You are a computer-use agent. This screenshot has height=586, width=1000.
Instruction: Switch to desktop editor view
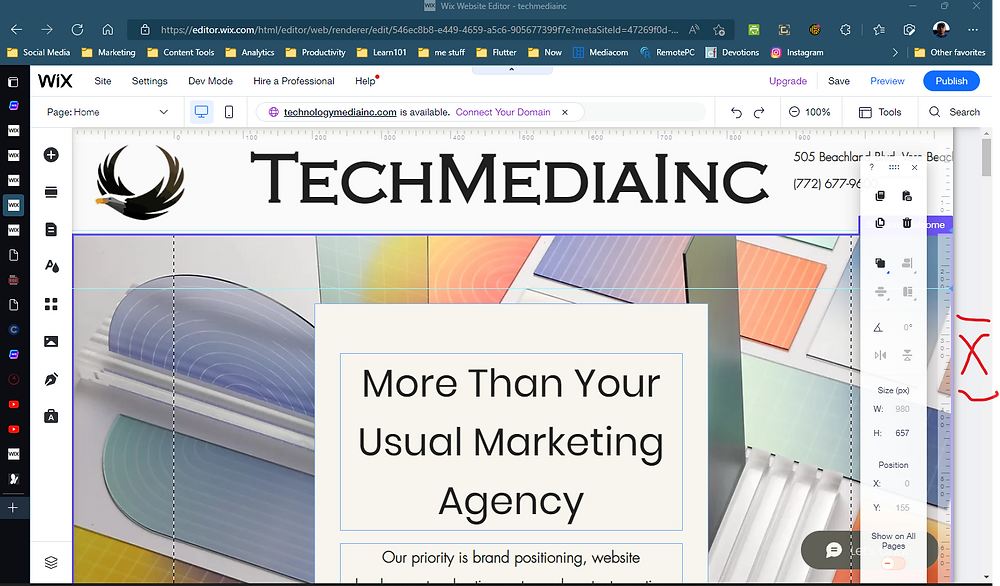[x=202, y=112]
